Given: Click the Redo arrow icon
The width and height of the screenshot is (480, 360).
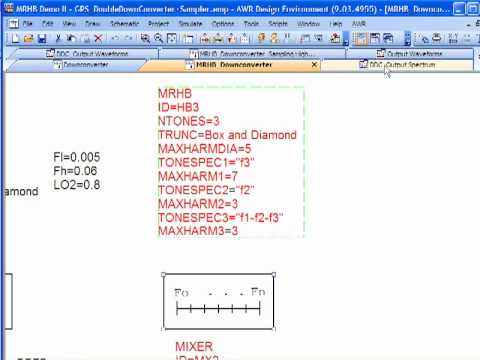Looking at the screenshot, I should click(x=128, y=38).
